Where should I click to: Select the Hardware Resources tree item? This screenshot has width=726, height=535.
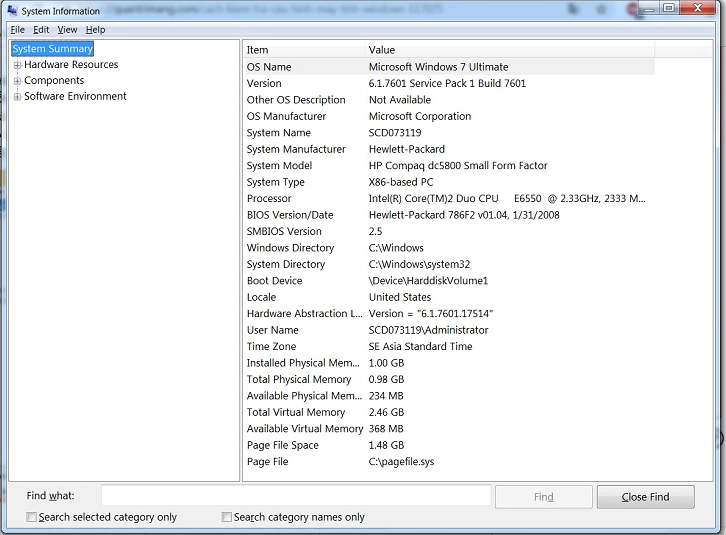click(x=71, y=64)
